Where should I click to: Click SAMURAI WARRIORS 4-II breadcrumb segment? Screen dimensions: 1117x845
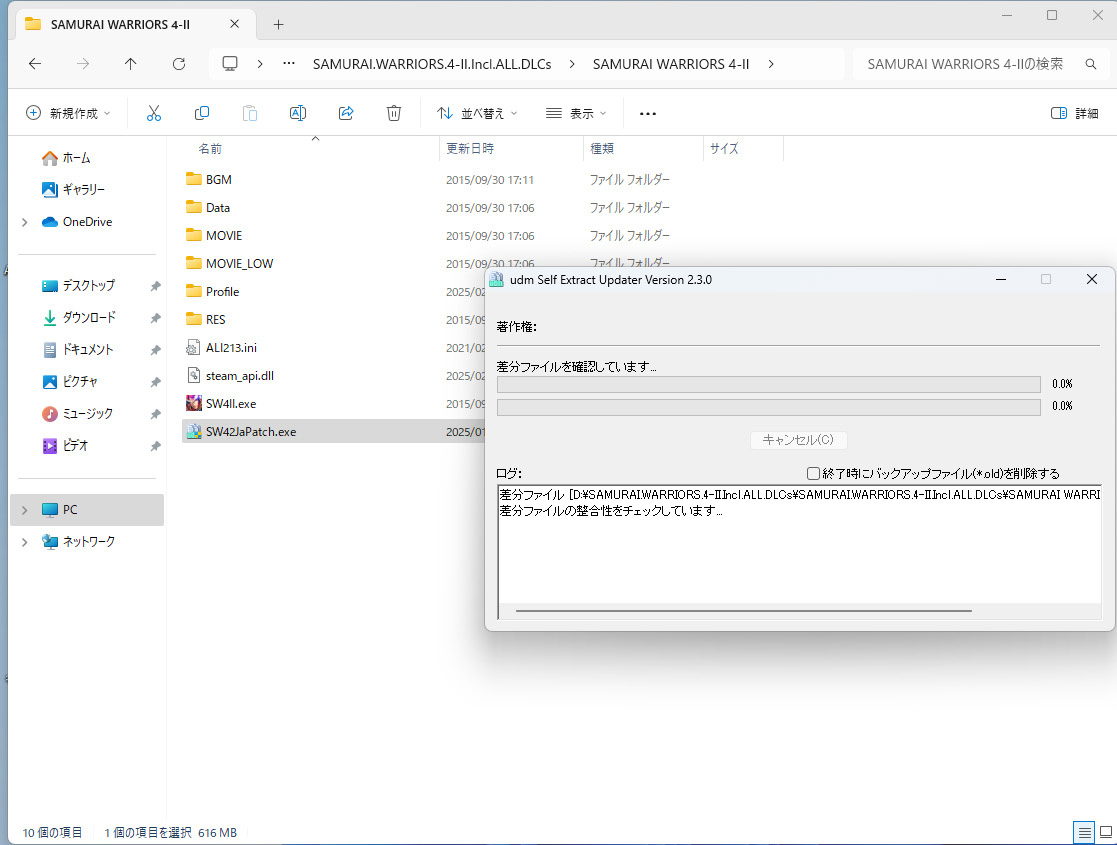point(671,64)
